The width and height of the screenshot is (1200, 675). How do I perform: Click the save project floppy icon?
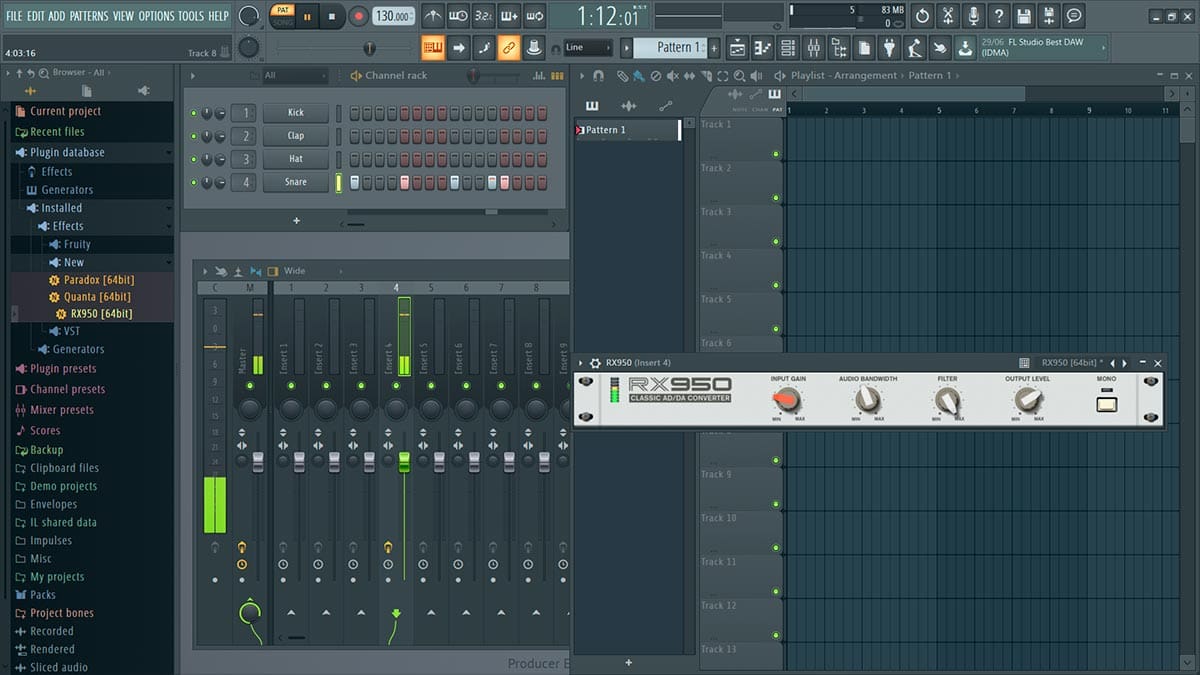coord(1023,16)
